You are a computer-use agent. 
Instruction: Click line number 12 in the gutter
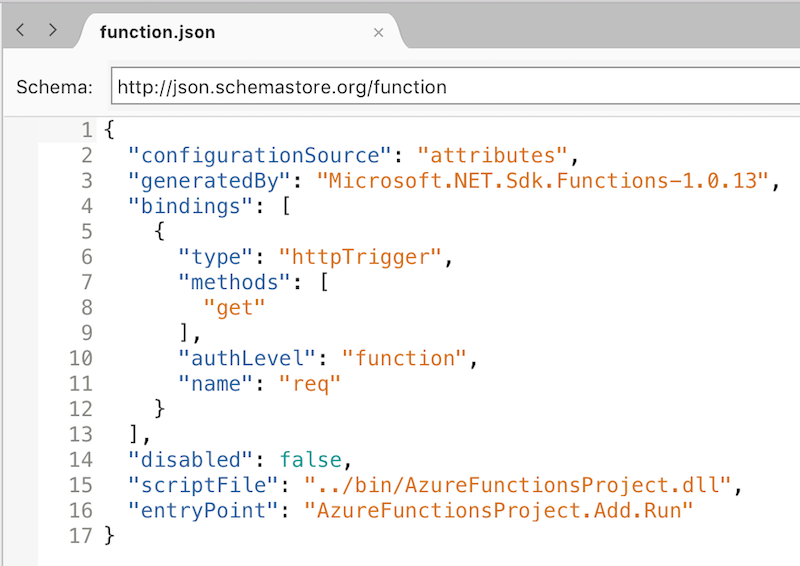pos(81,409)
